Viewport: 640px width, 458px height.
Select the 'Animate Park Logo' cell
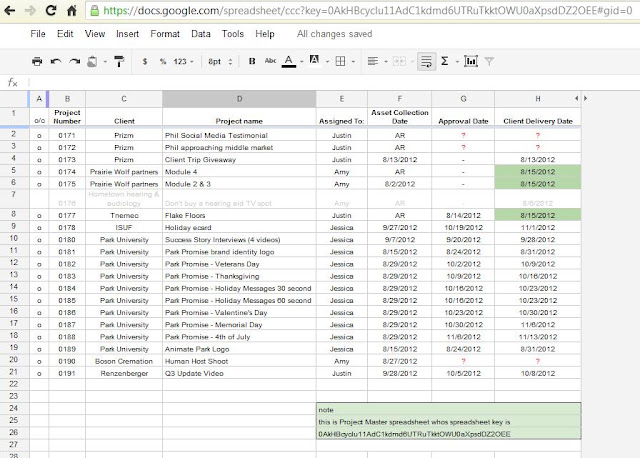[239, 349]
